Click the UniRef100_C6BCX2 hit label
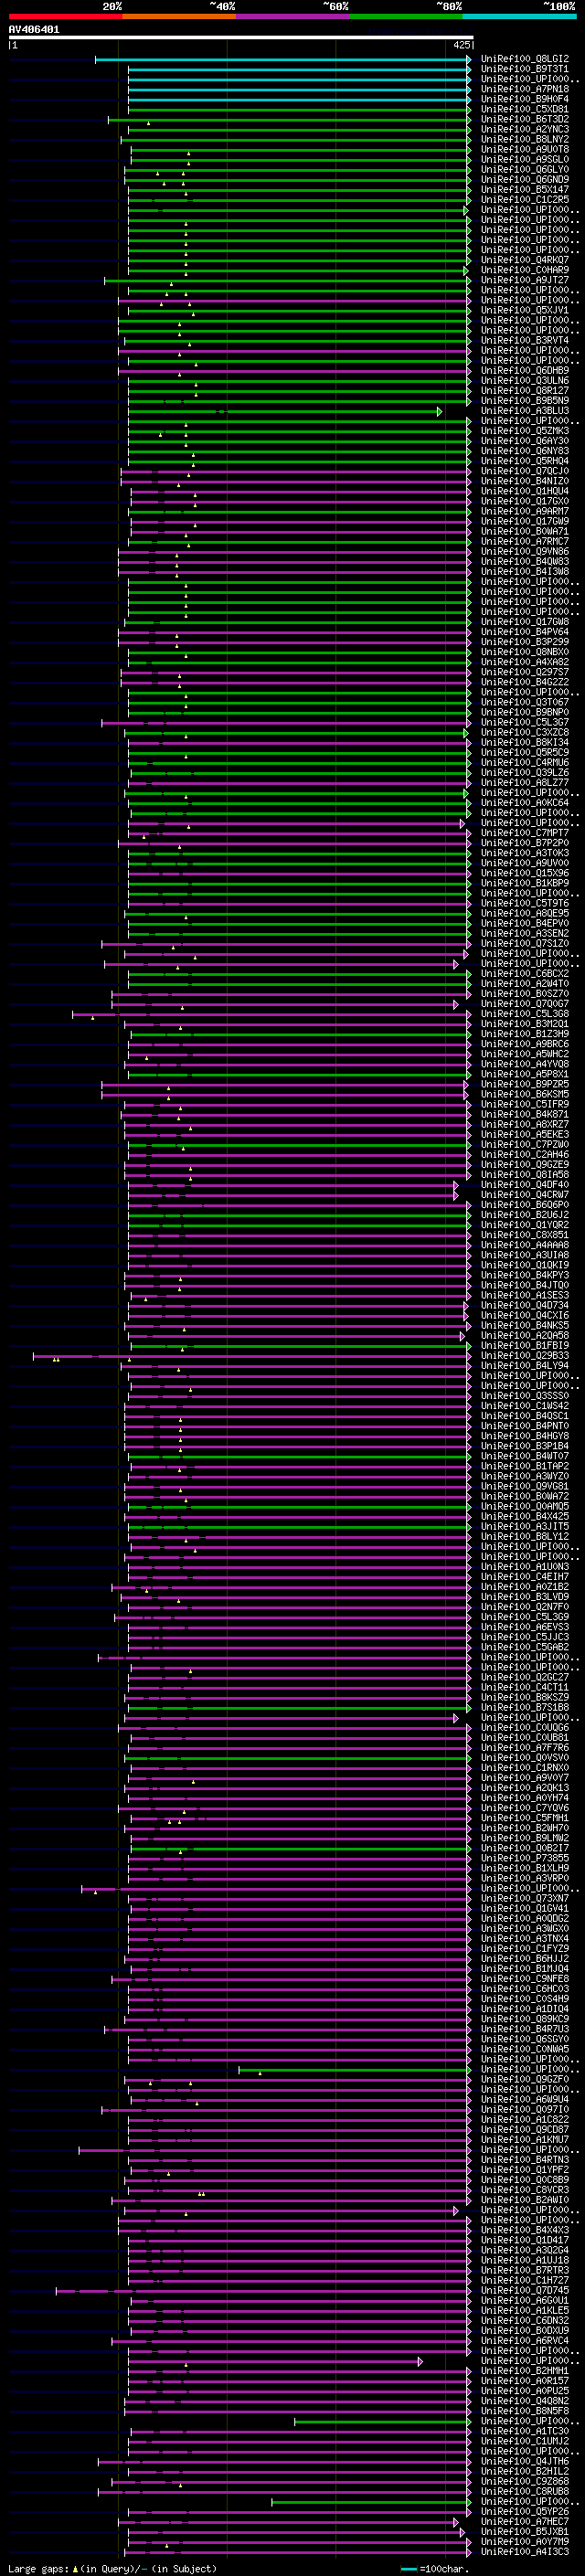The image size is (585, 2576). (525, 974)
